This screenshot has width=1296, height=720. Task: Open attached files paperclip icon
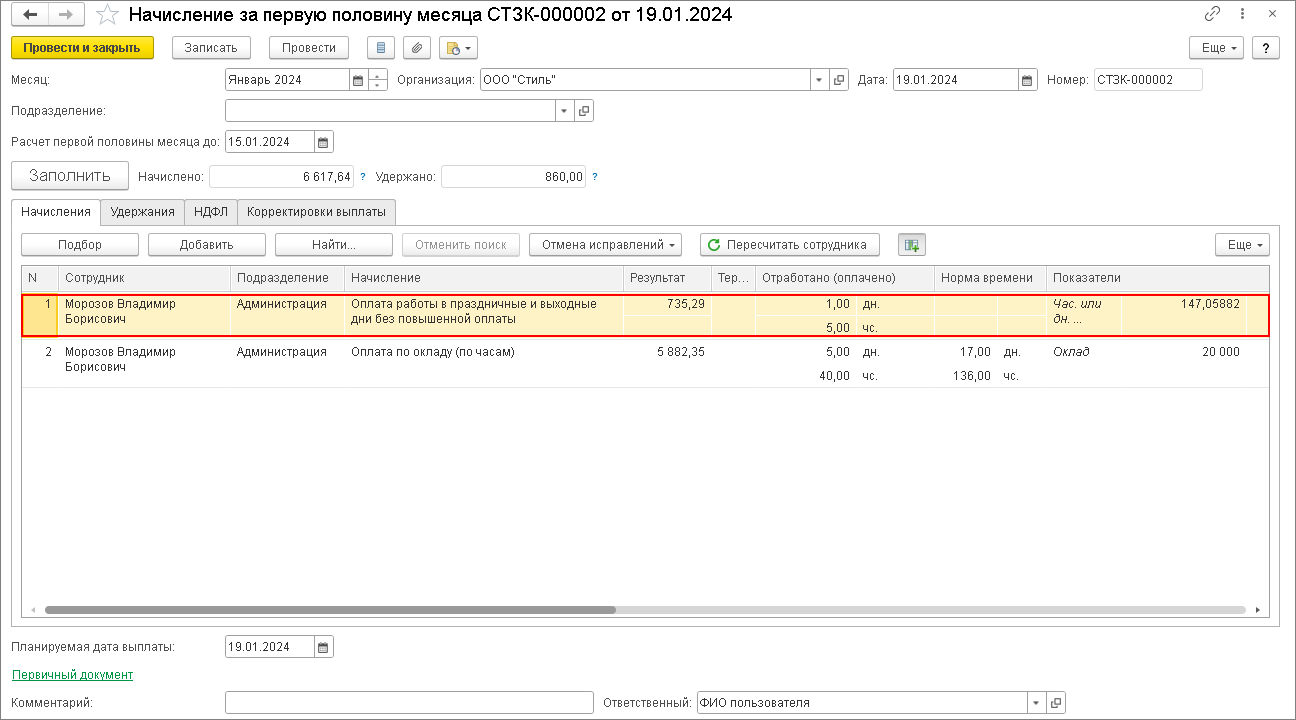[417, 48]
